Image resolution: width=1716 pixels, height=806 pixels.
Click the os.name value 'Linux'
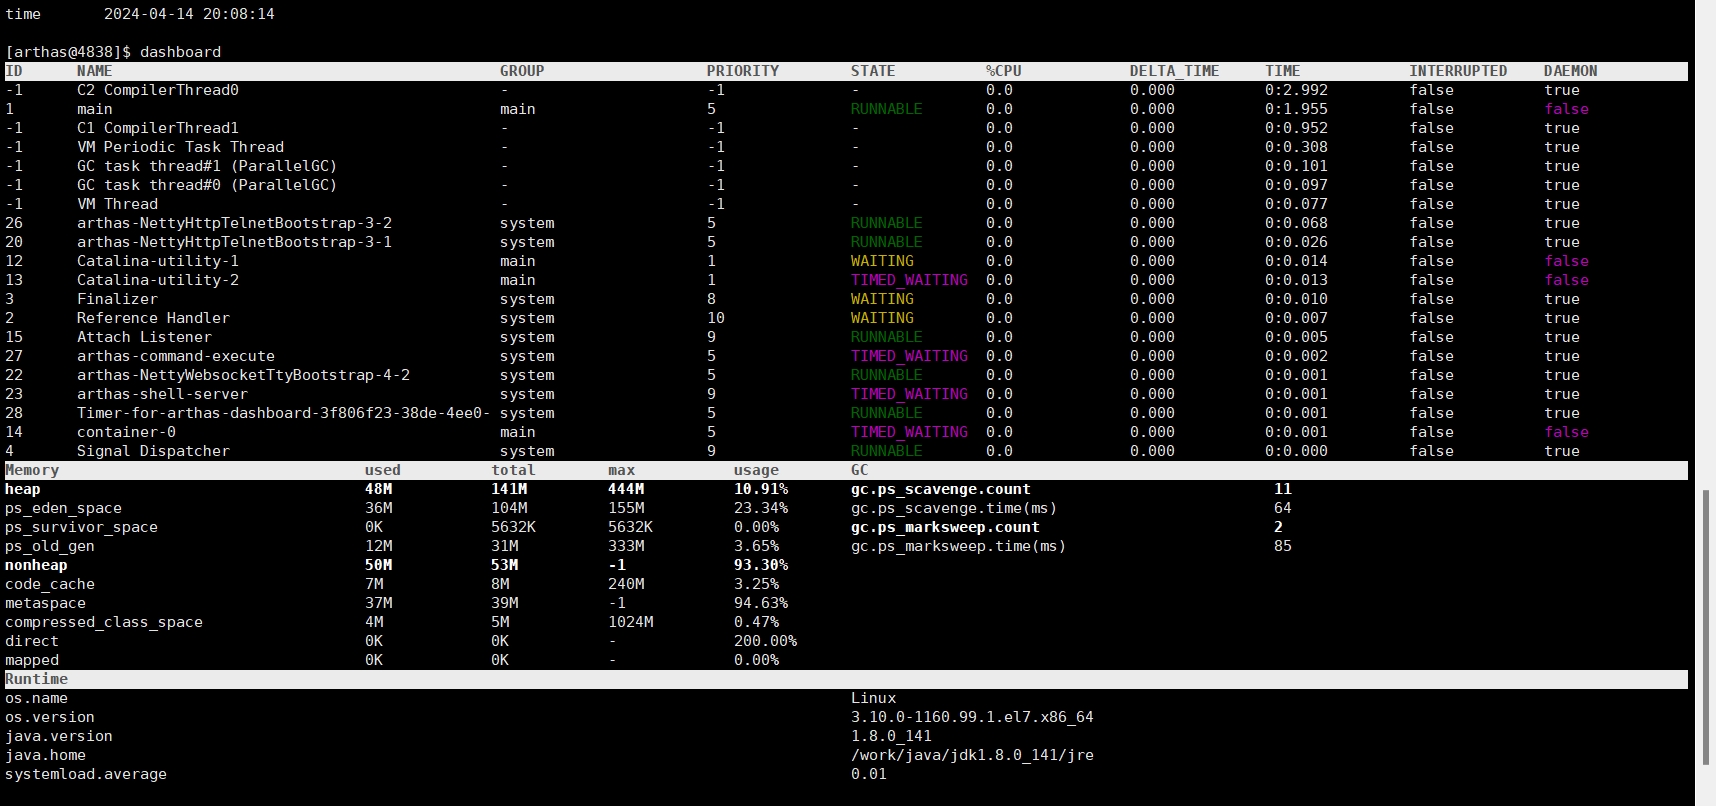pos(873,698)
